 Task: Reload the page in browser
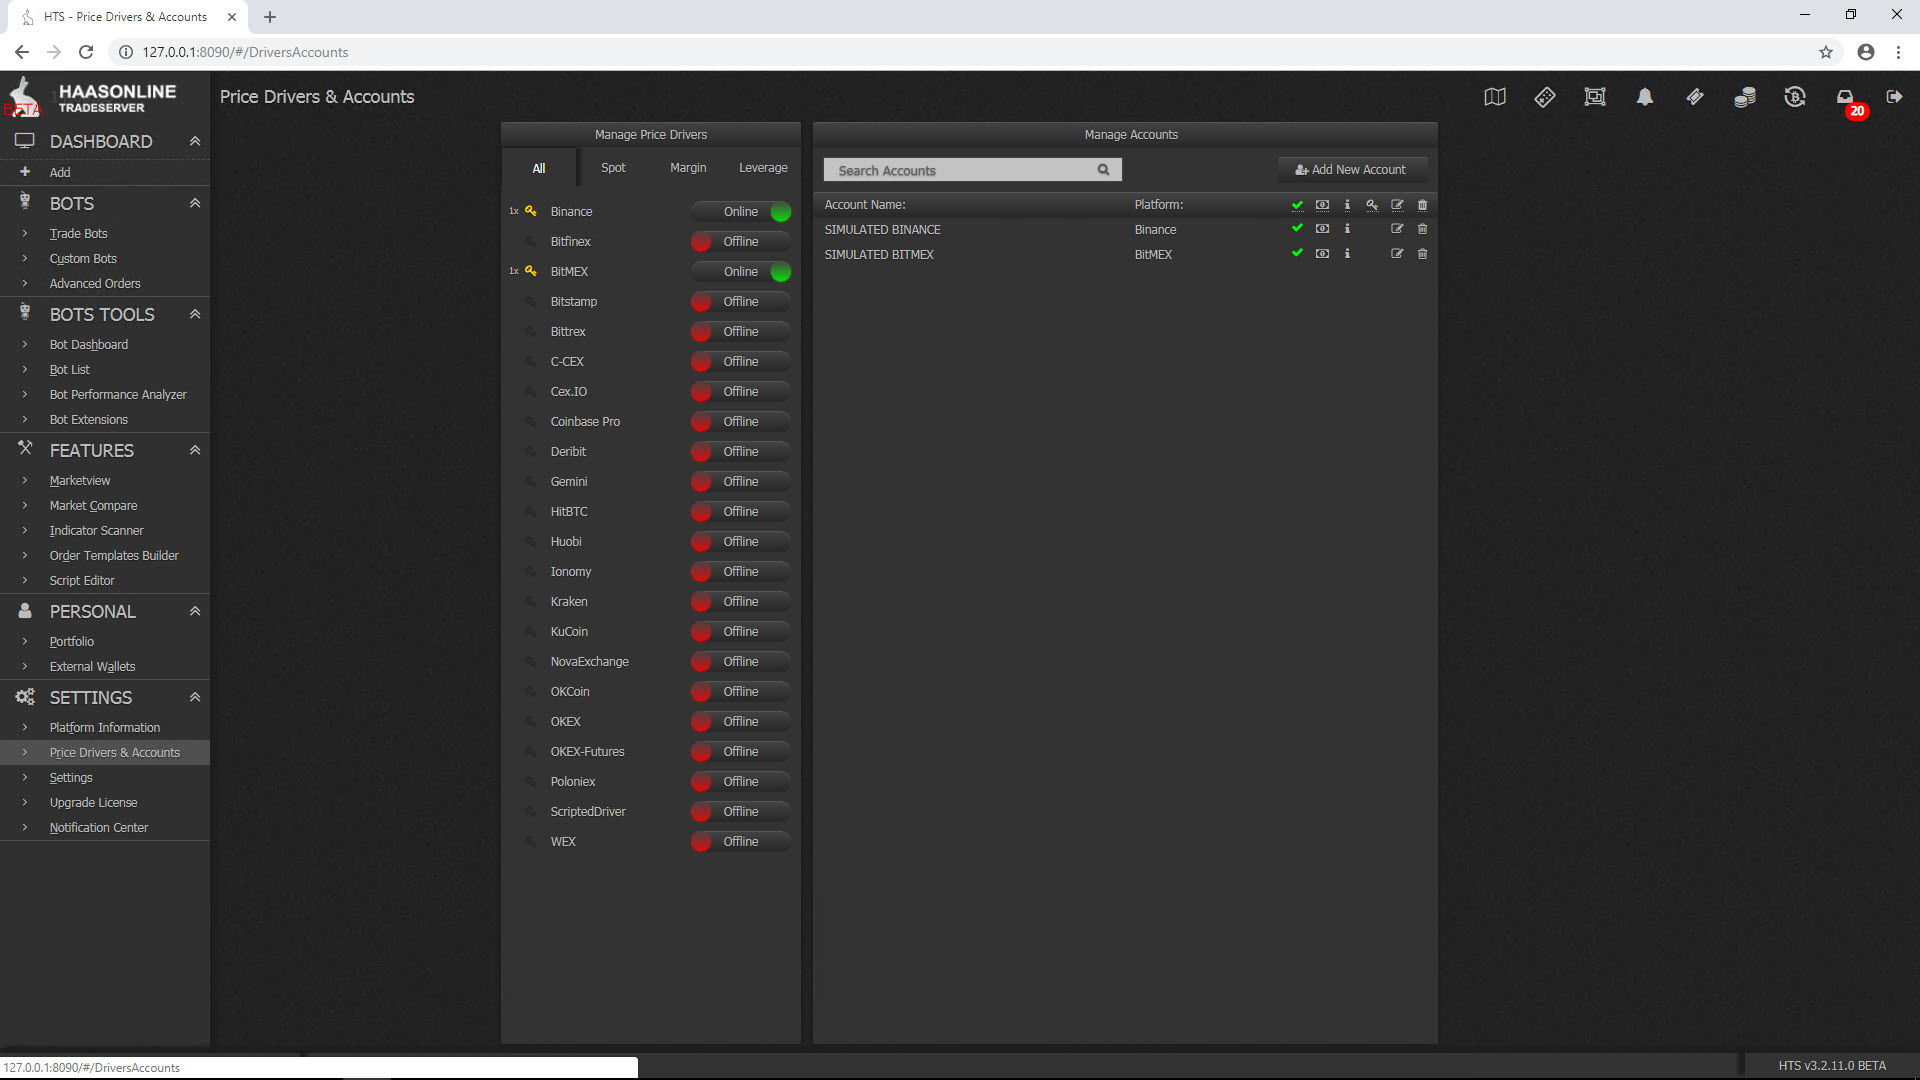tap(86, 52)
